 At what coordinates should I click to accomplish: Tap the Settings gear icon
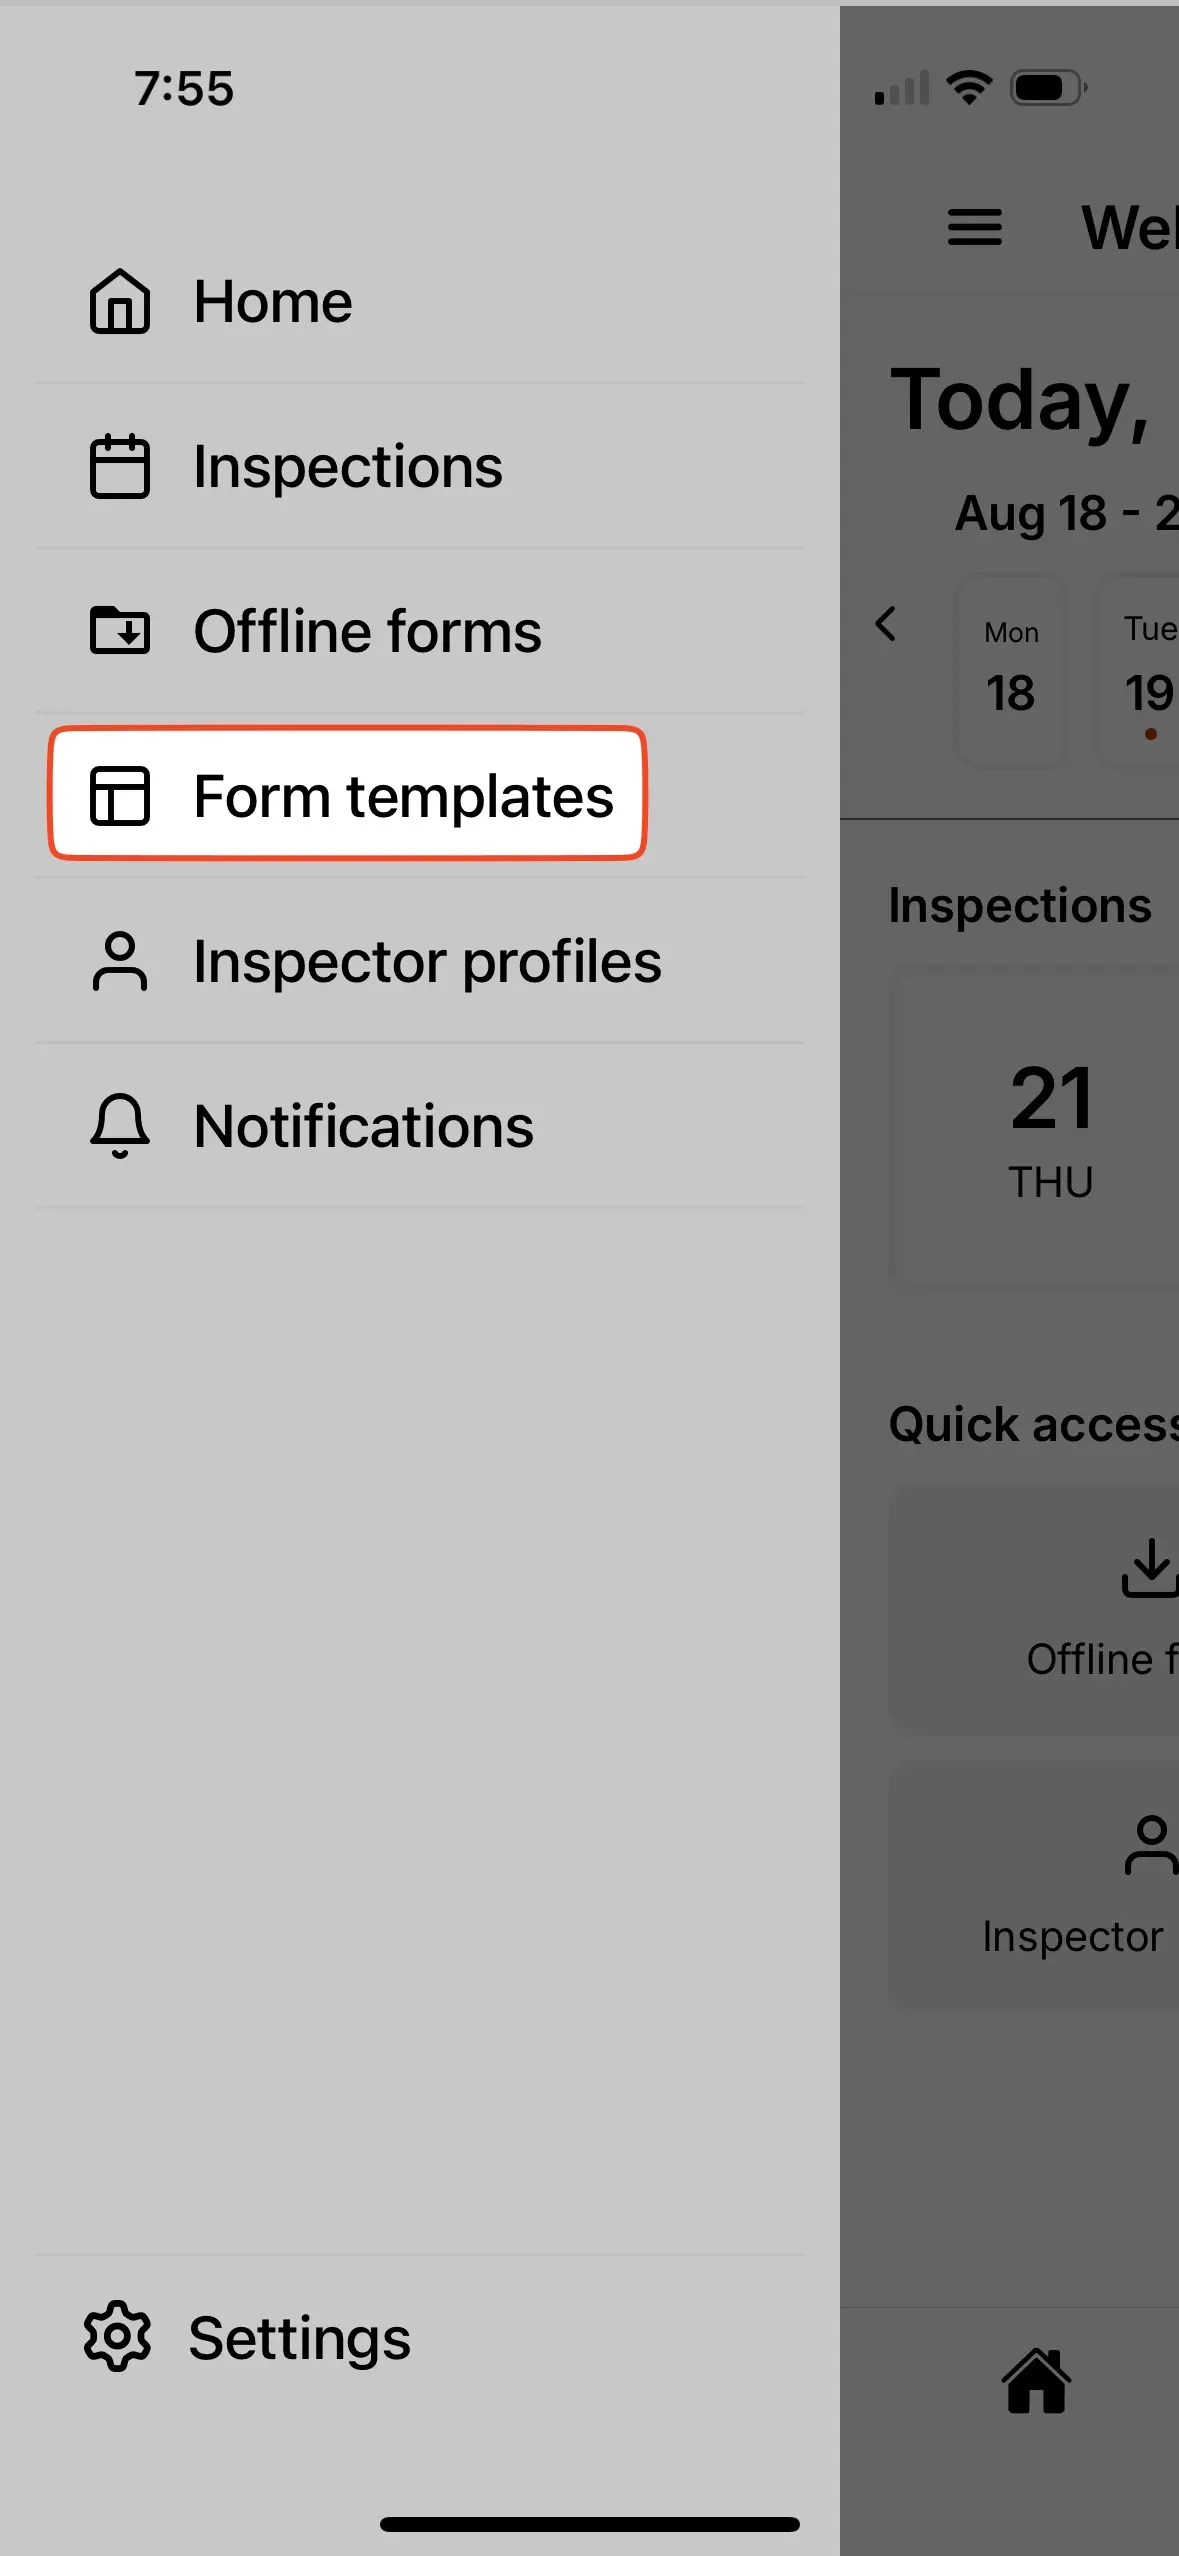tap(116, 2334)
